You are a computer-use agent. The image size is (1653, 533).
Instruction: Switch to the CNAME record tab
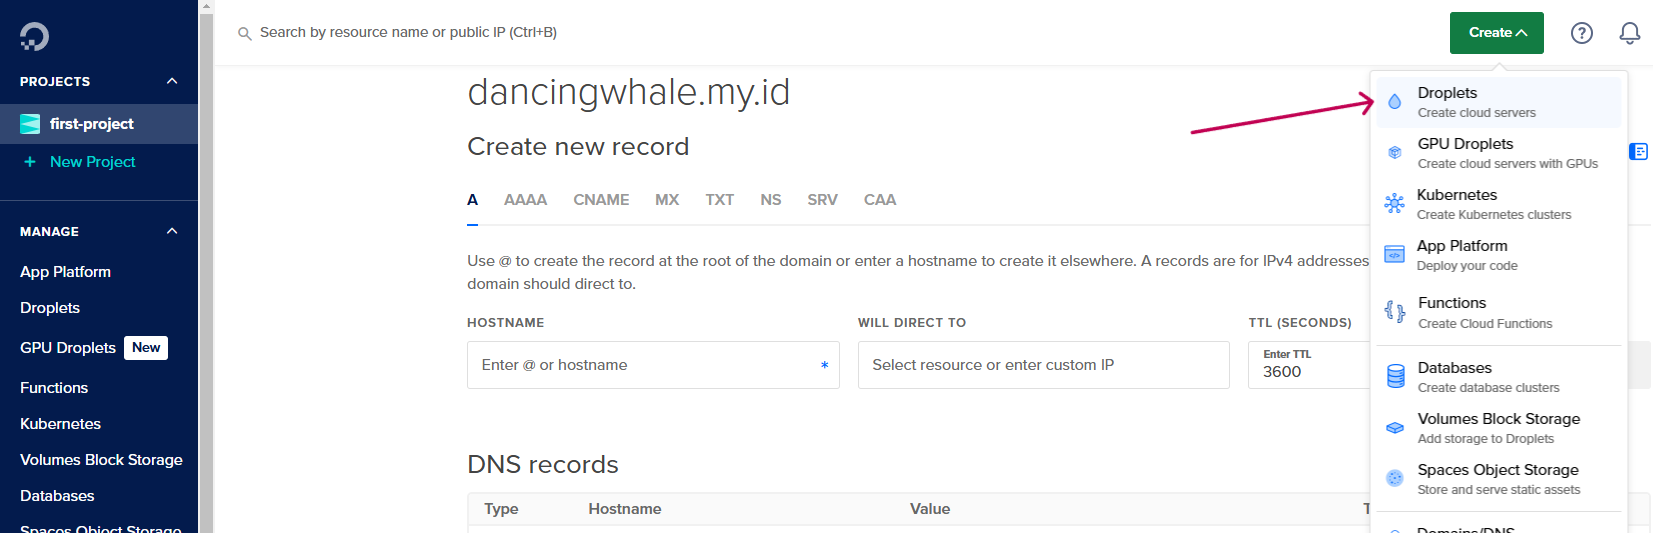coord(601,200)
